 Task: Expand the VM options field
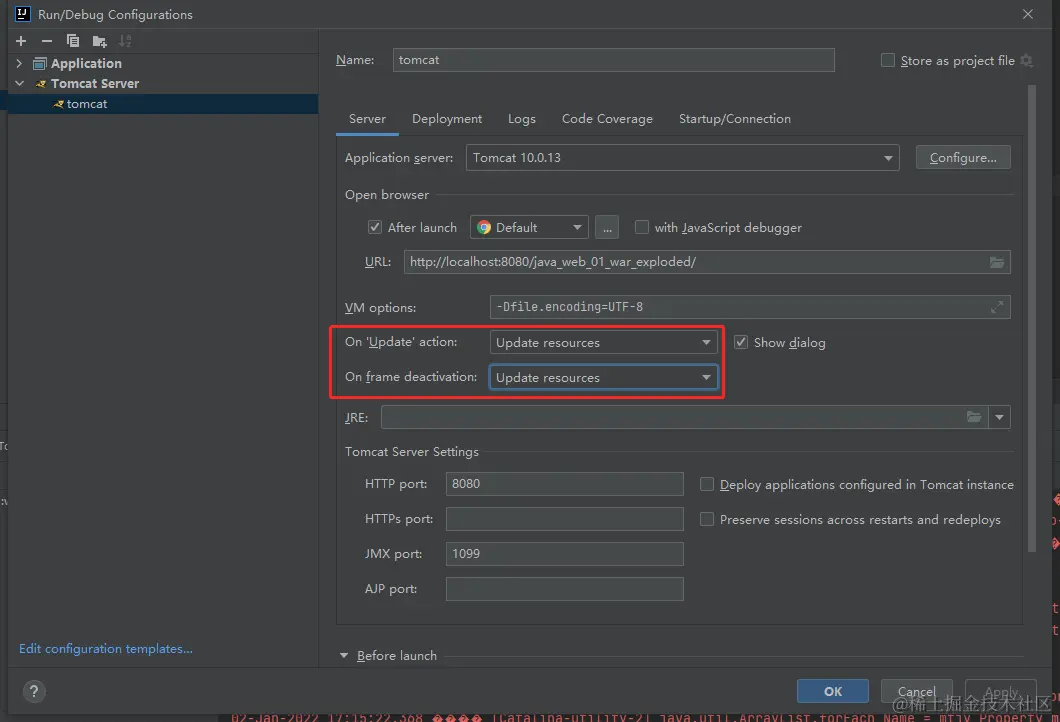point(996,307)
